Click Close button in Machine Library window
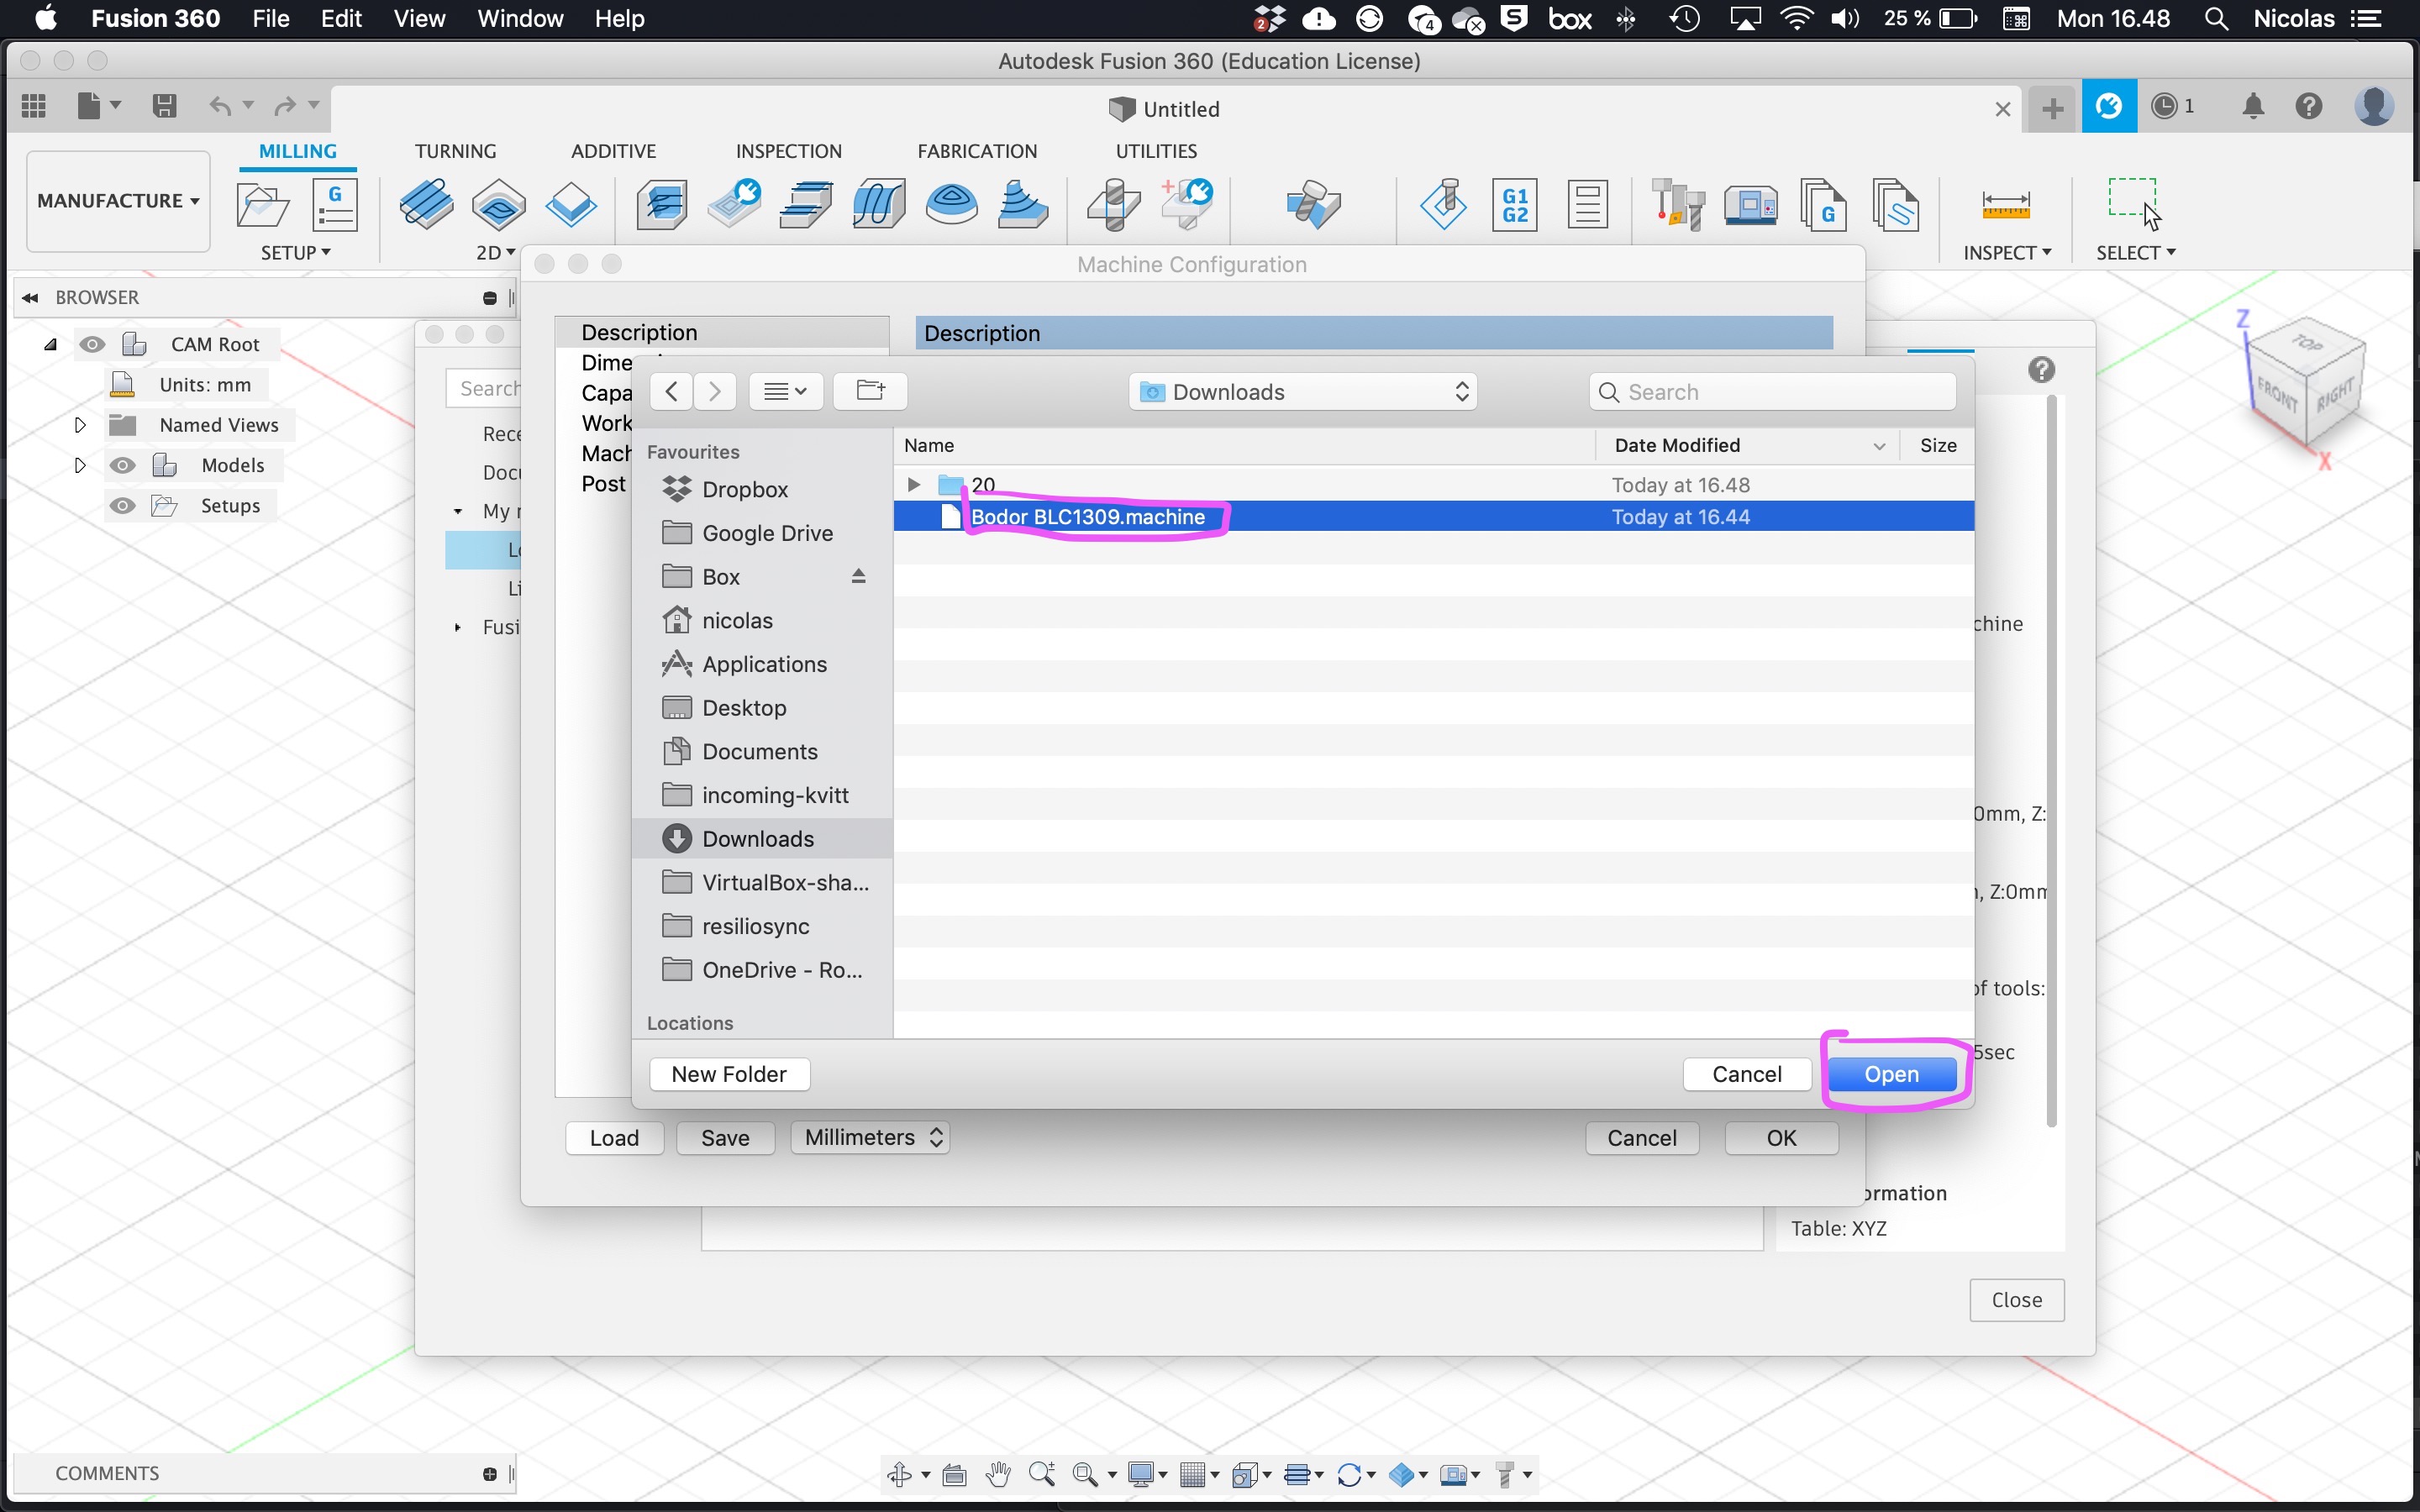Image resolution: width=2420 pixels, height=1512 pixels. coord(2016,1299)
